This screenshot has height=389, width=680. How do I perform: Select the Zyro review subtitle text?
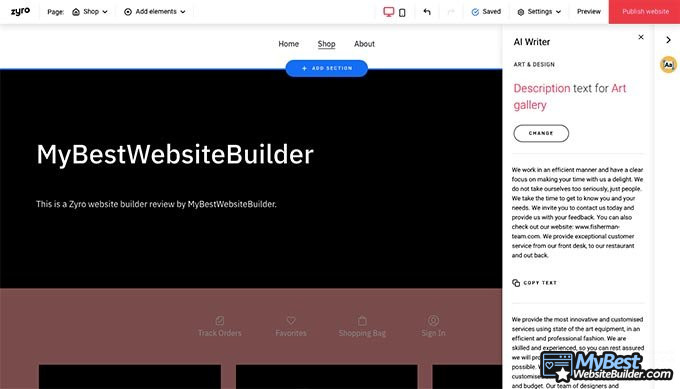tap(156, 204)
